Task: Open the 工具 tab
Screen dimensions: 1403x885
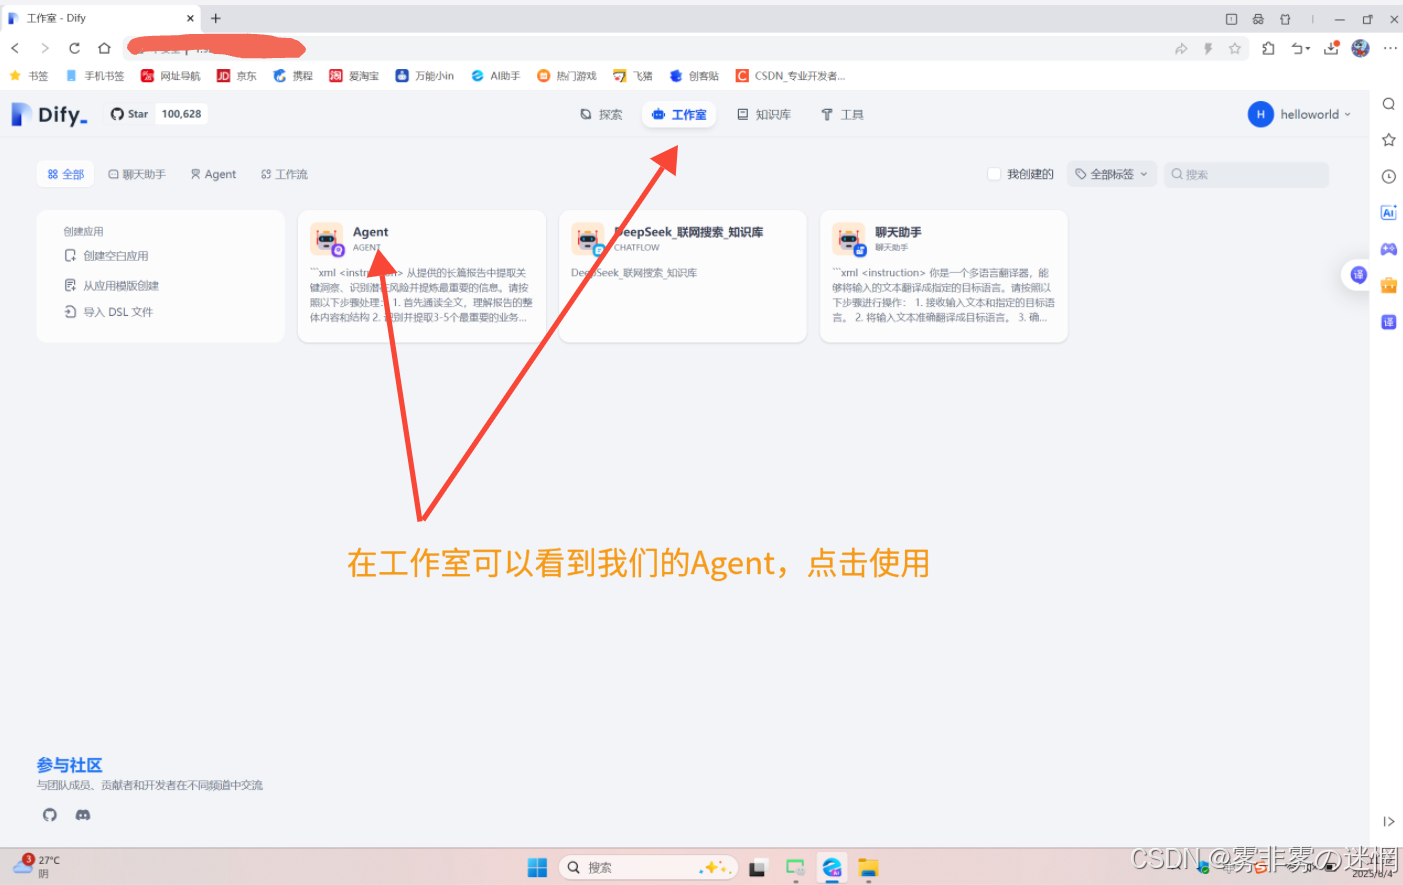Action: pos(842,115)
